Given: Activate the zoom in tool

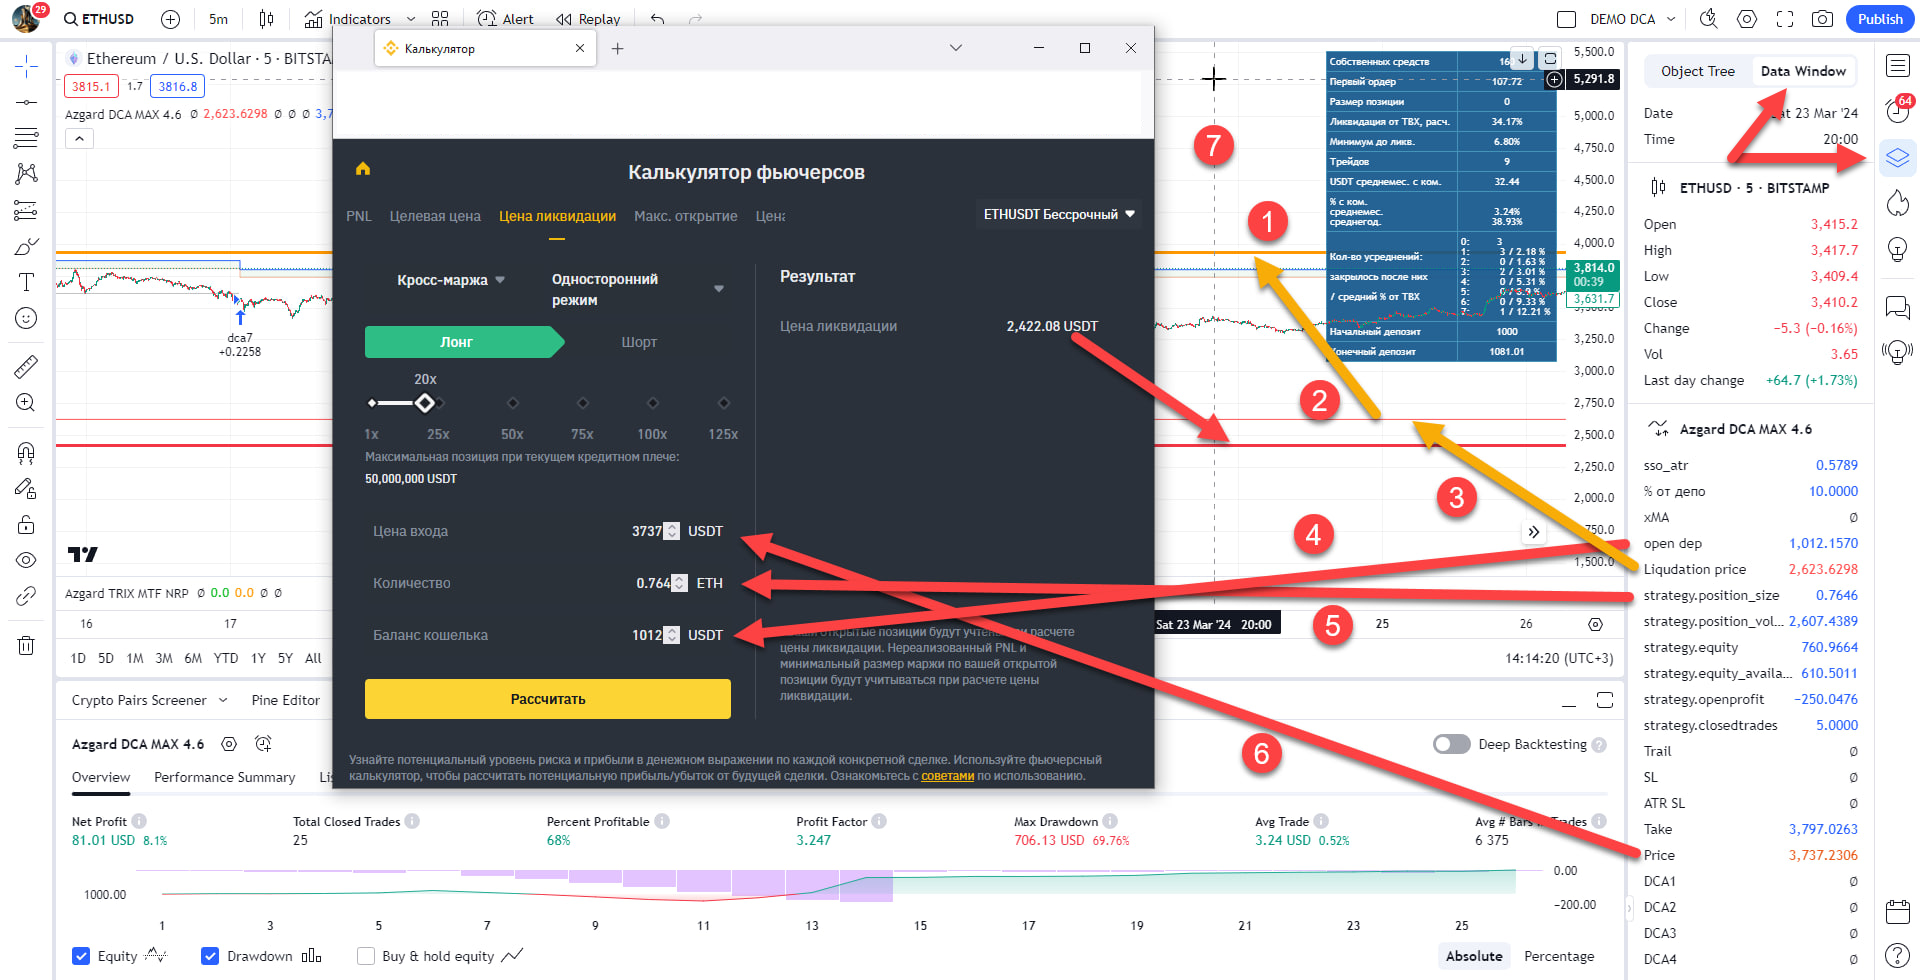Looking at the screenshot, I should tap(26, 403).
